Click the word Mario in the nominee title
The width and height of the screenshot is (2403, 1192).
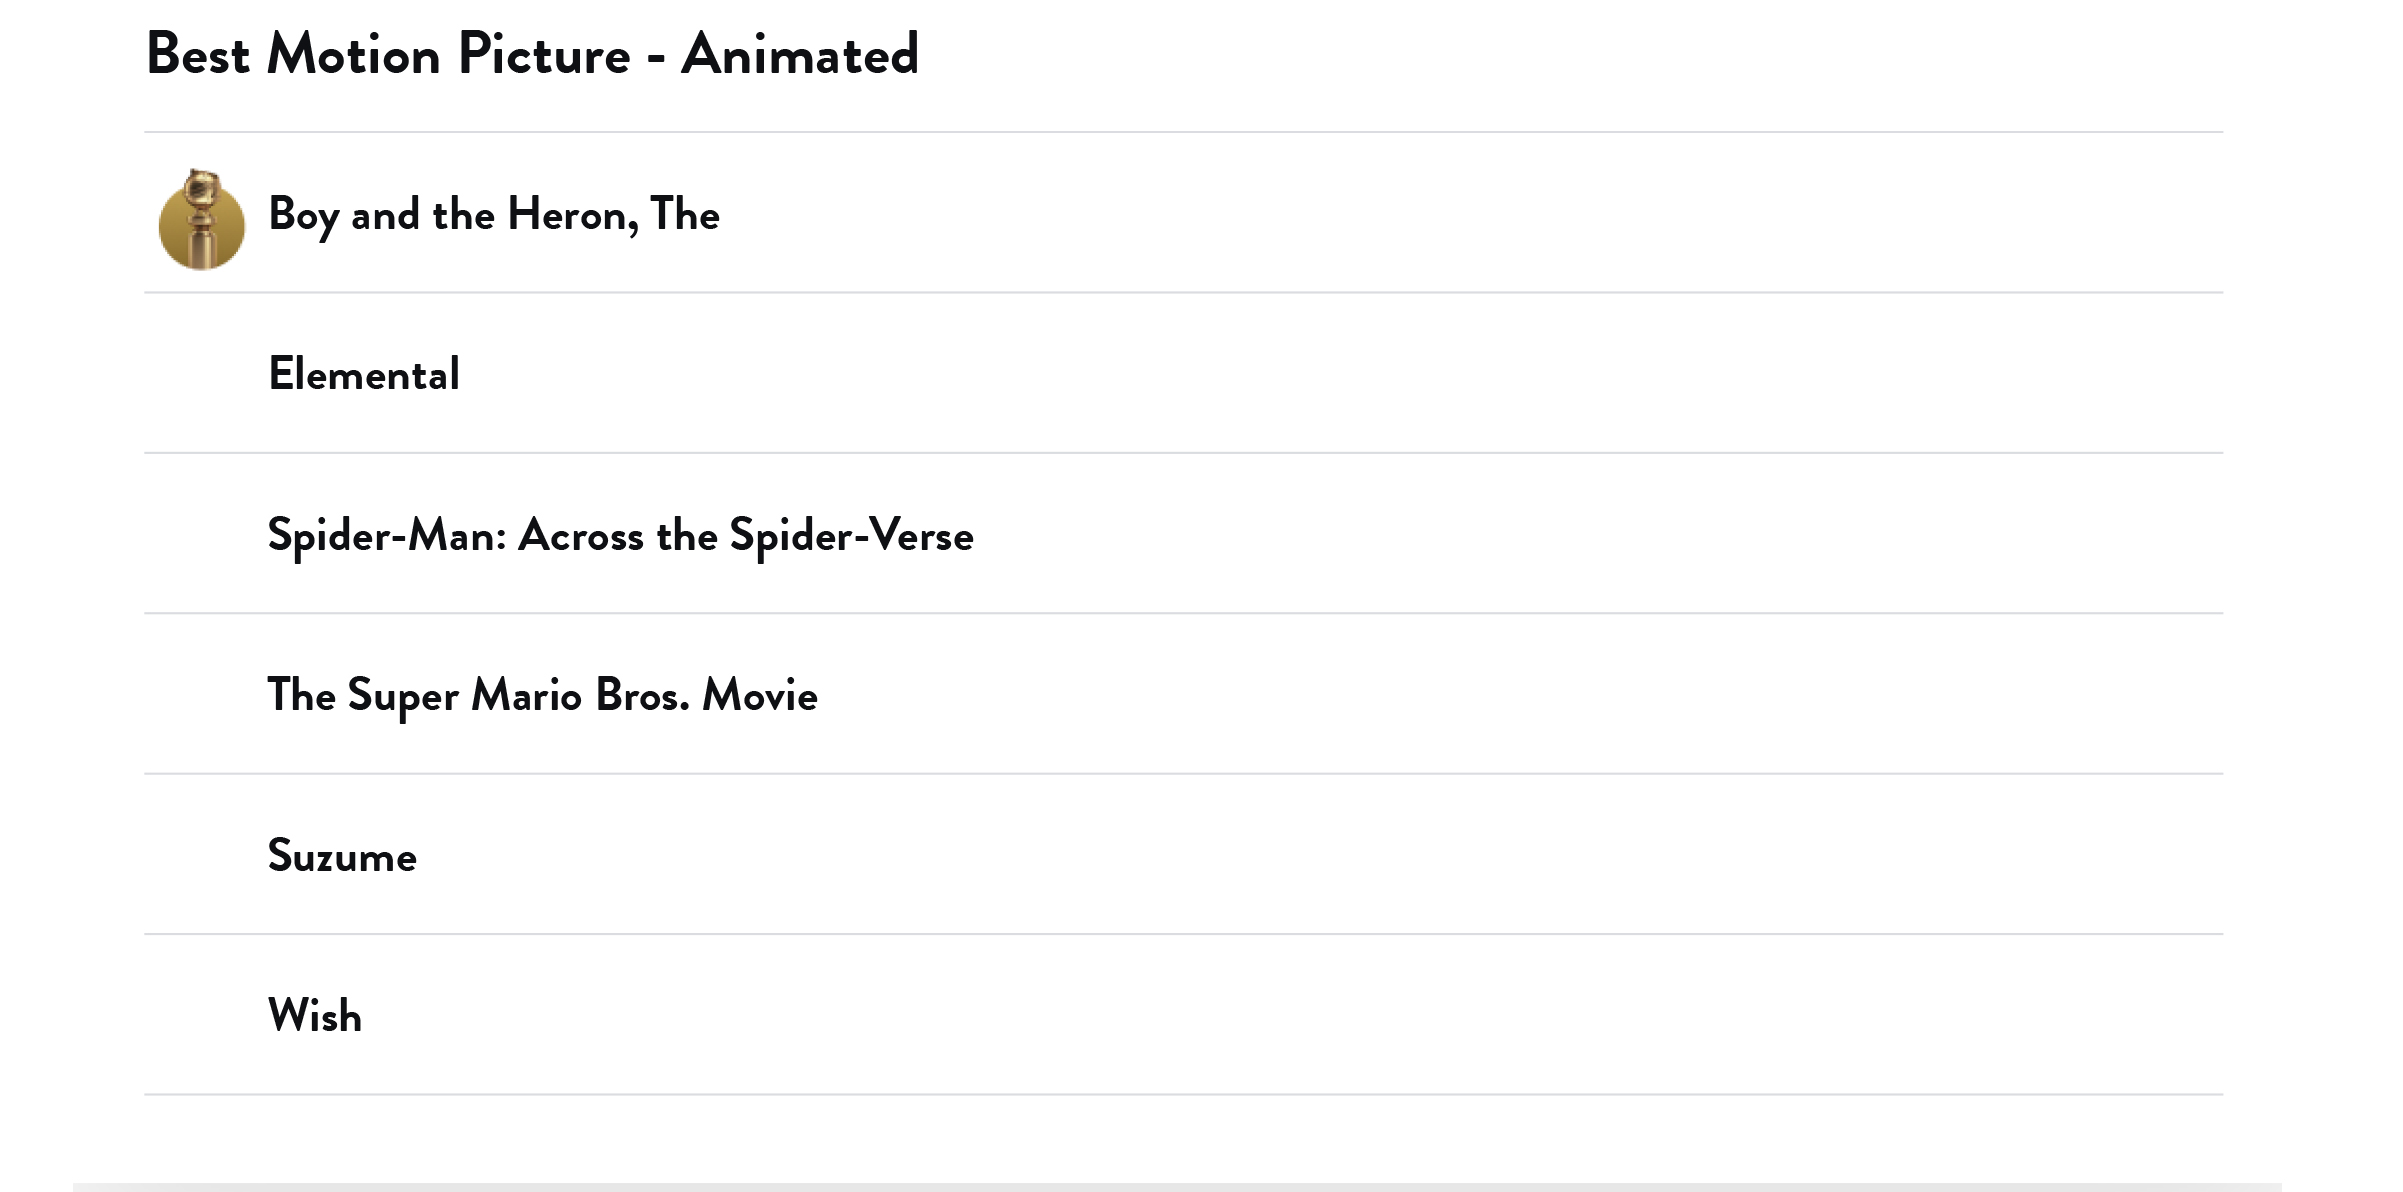click(526, 695)
